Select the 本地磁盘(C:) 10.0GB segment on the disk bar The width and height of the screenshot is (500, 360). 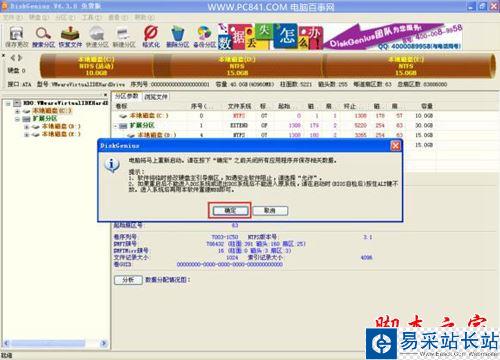[x=96, y=66]
